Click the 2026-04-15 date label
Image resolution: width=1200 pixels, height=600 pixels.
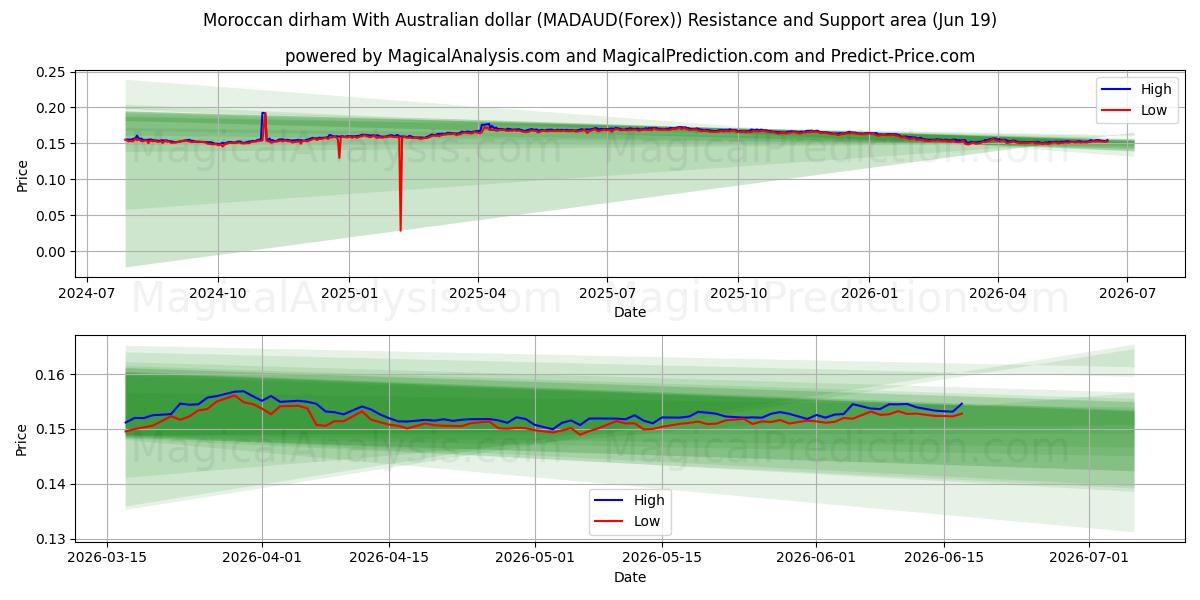tap(389, 558)
